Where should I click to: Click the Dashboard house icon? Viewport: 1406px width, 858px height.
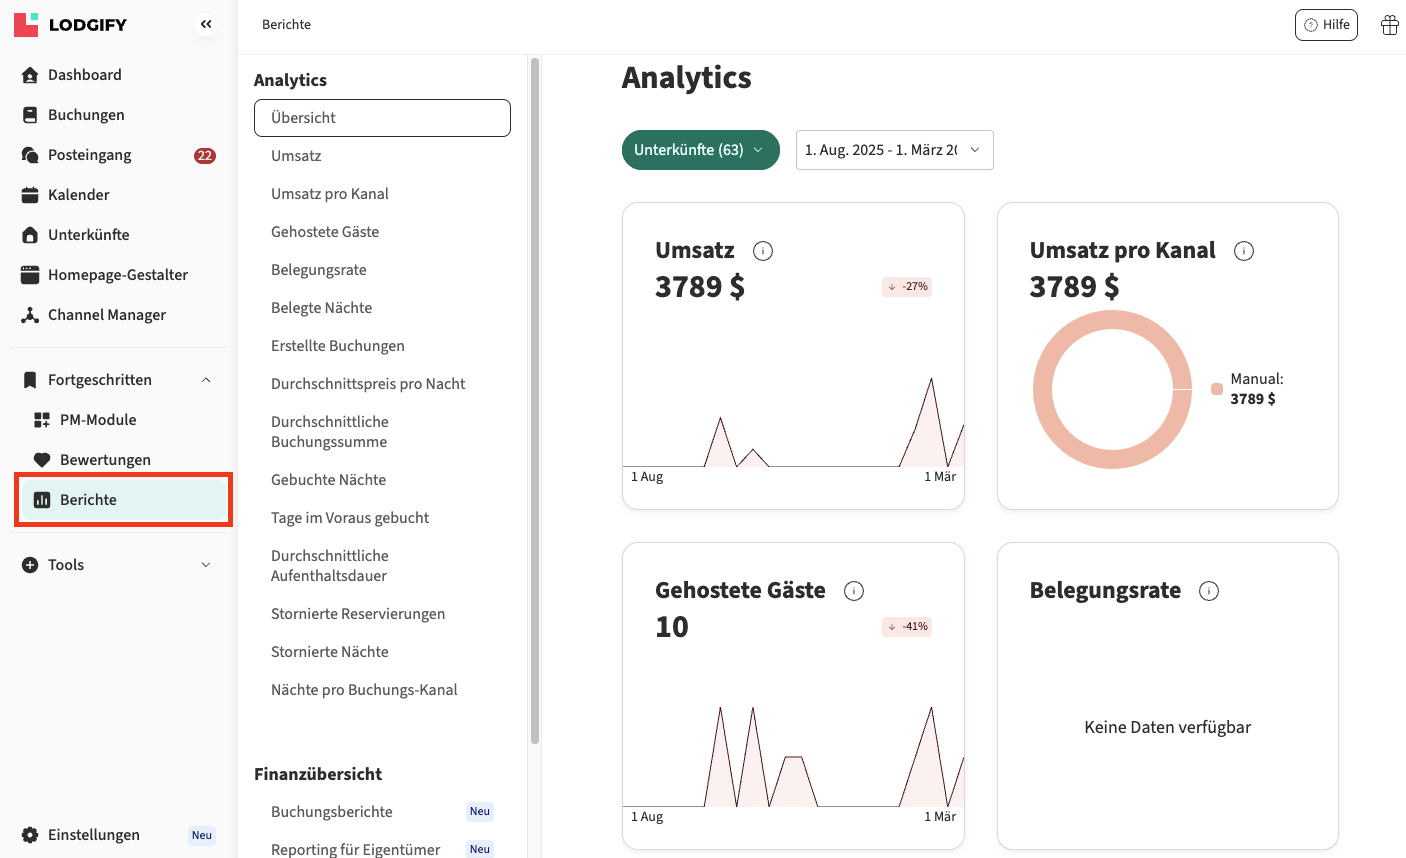coord(30,75)
